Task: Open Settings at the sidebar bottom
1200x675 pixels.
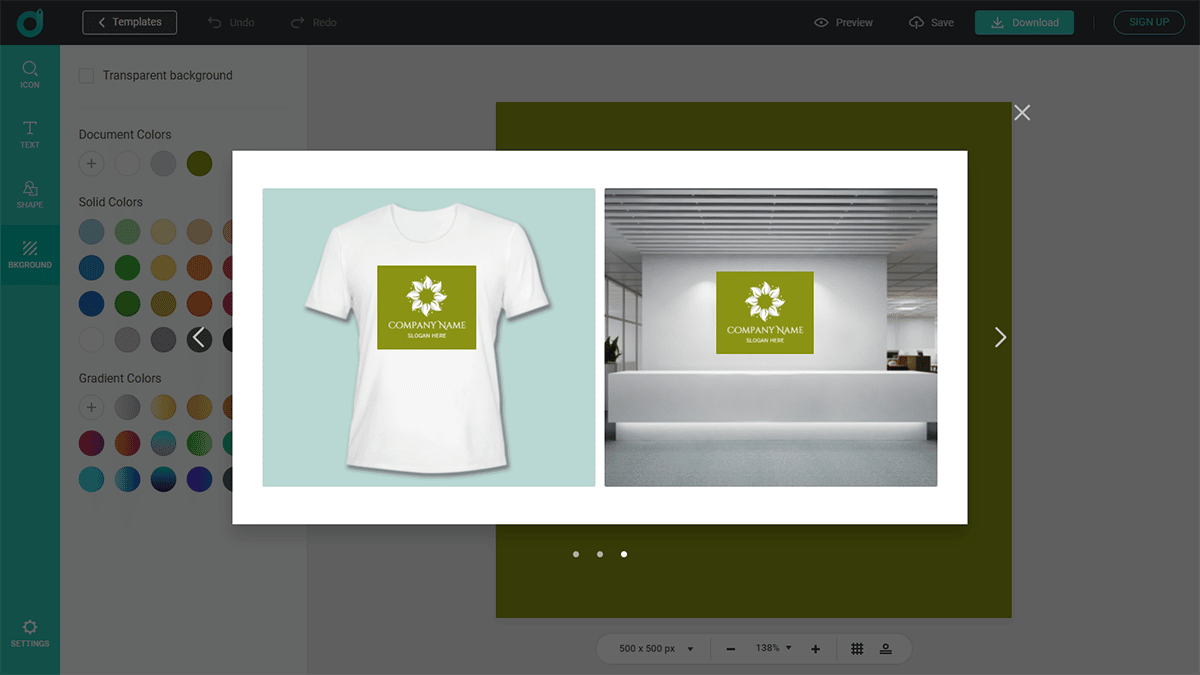Action: click(x=30, y=633)
